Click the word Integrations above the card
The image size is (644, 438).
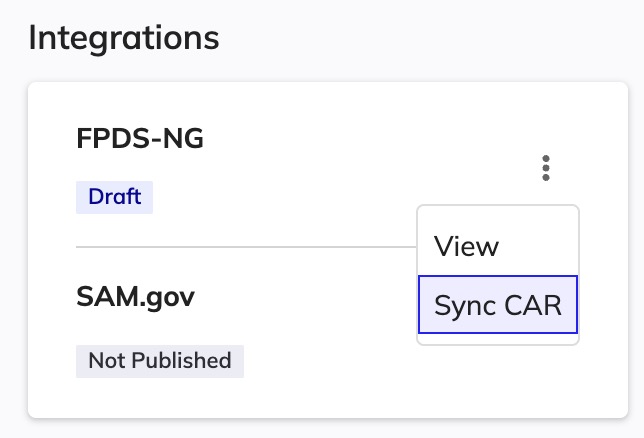click(x=124, y=38)
